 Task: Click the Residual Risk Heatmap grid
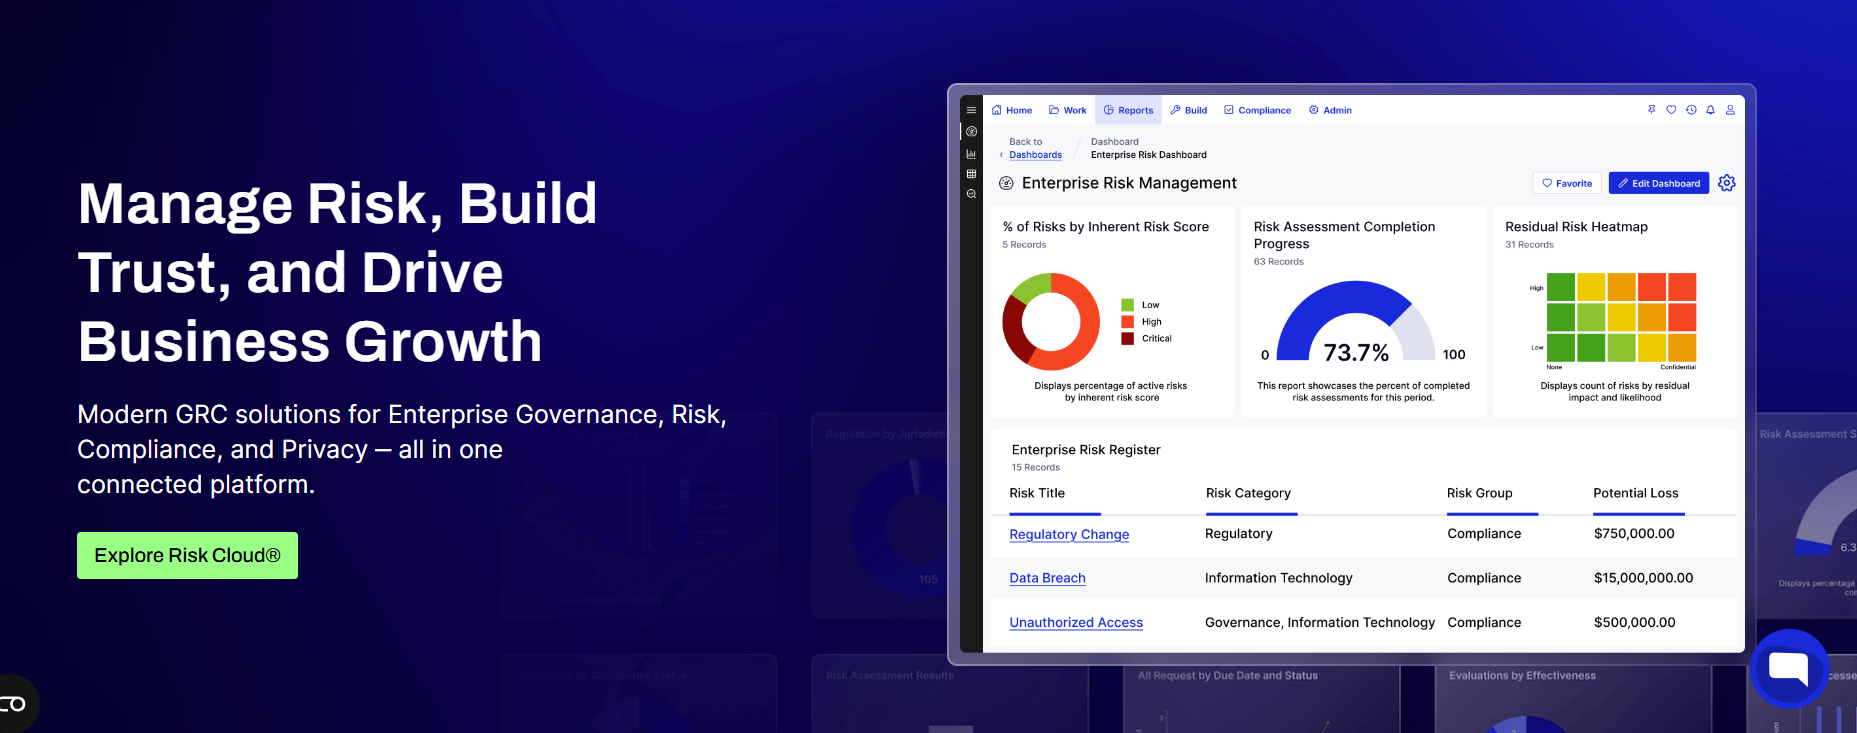point(1621,317)
